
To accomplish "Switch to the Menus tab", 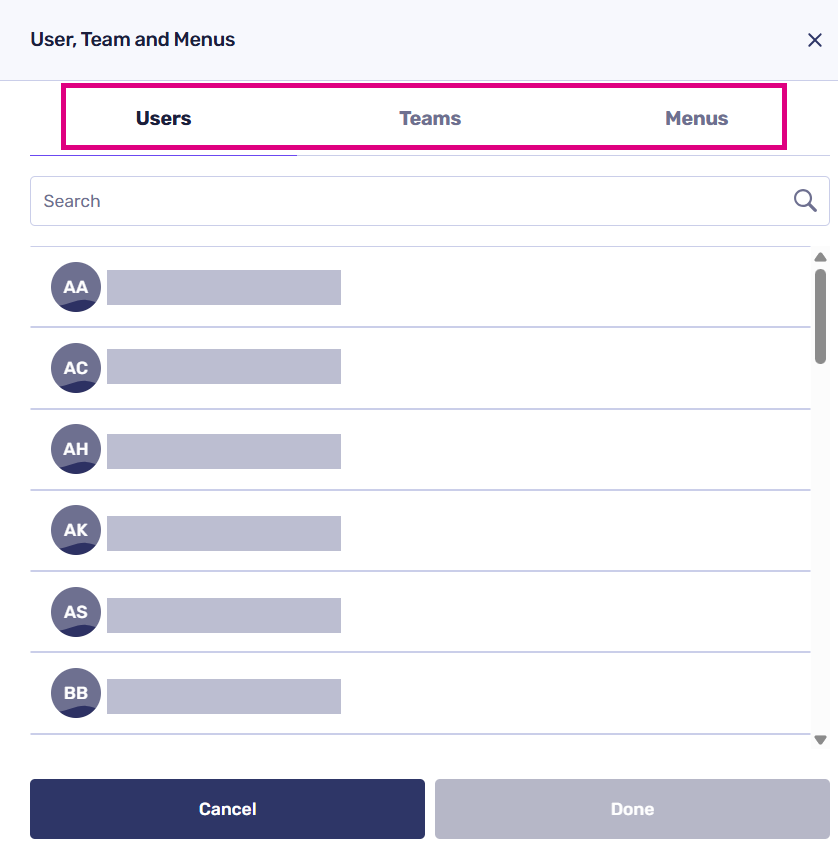I will pyautogui.click(x=697, y=119).
